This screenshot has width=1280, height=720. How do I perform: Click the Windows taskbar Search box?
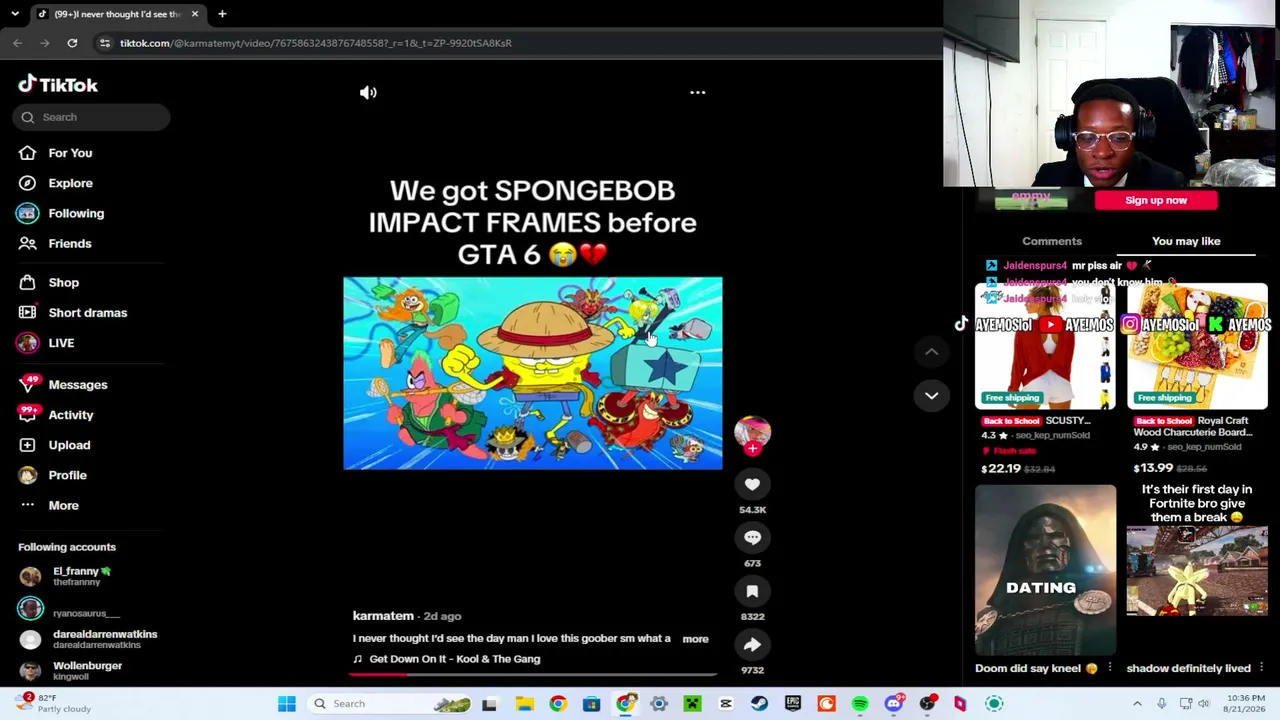pos(391,704)
